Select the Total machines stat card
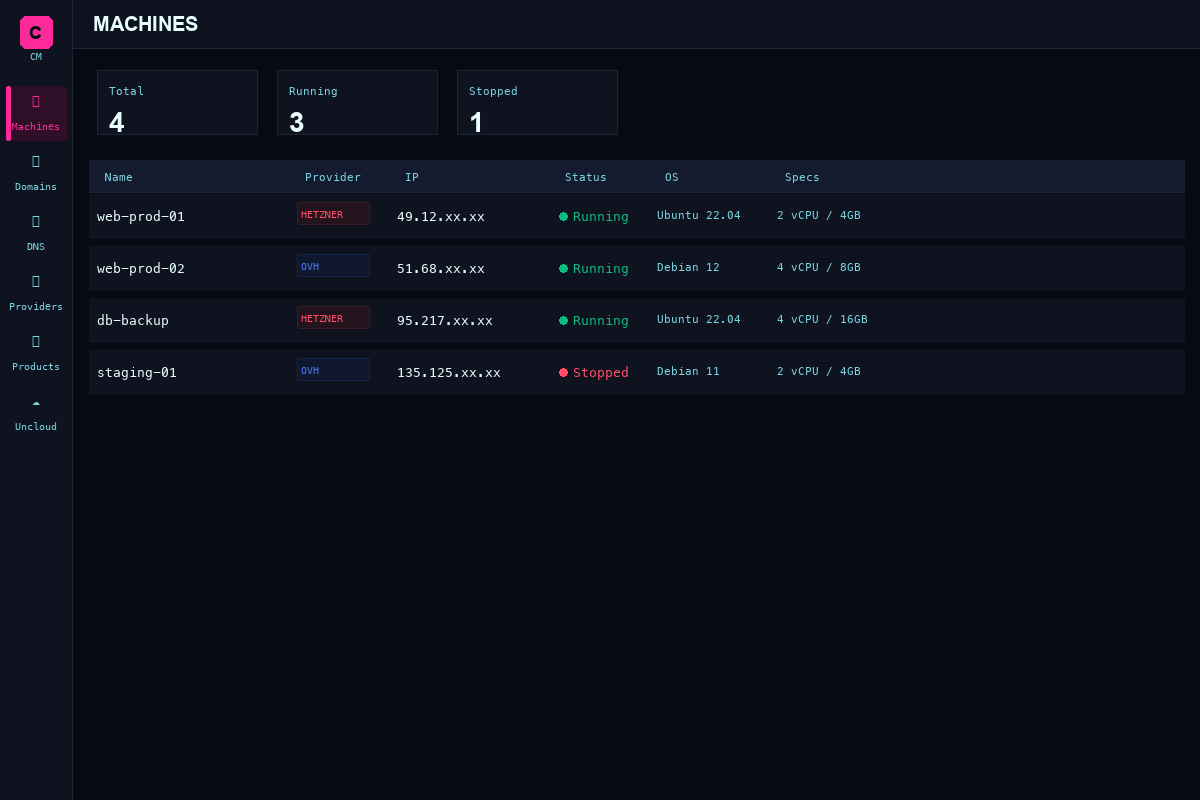The width and height of the screenshot is (1200, 800). click(x=177, y=102)
